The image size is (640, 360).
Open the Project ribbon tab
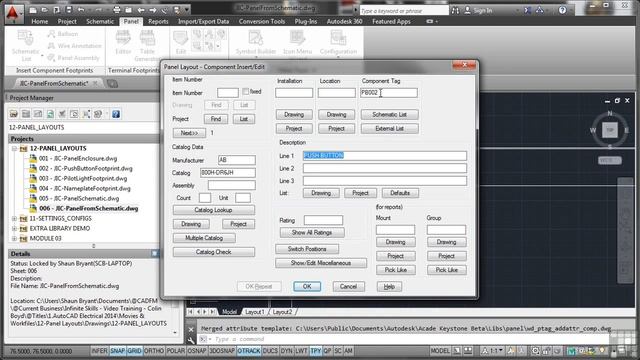[x=67, y=21]
